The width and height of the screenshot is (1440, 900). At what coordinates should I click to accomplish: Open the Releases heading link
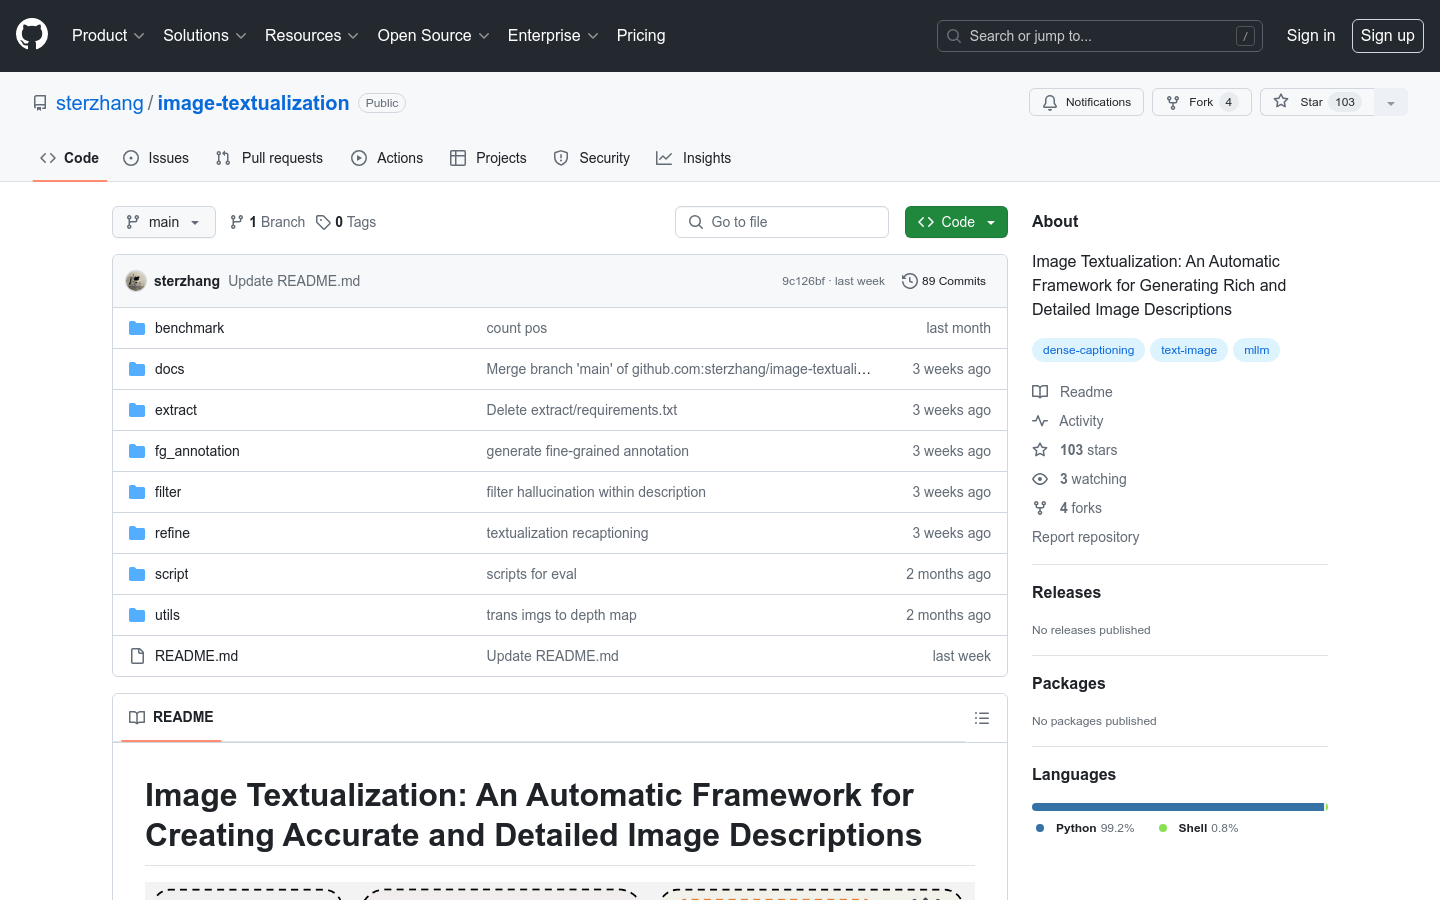1066,592
